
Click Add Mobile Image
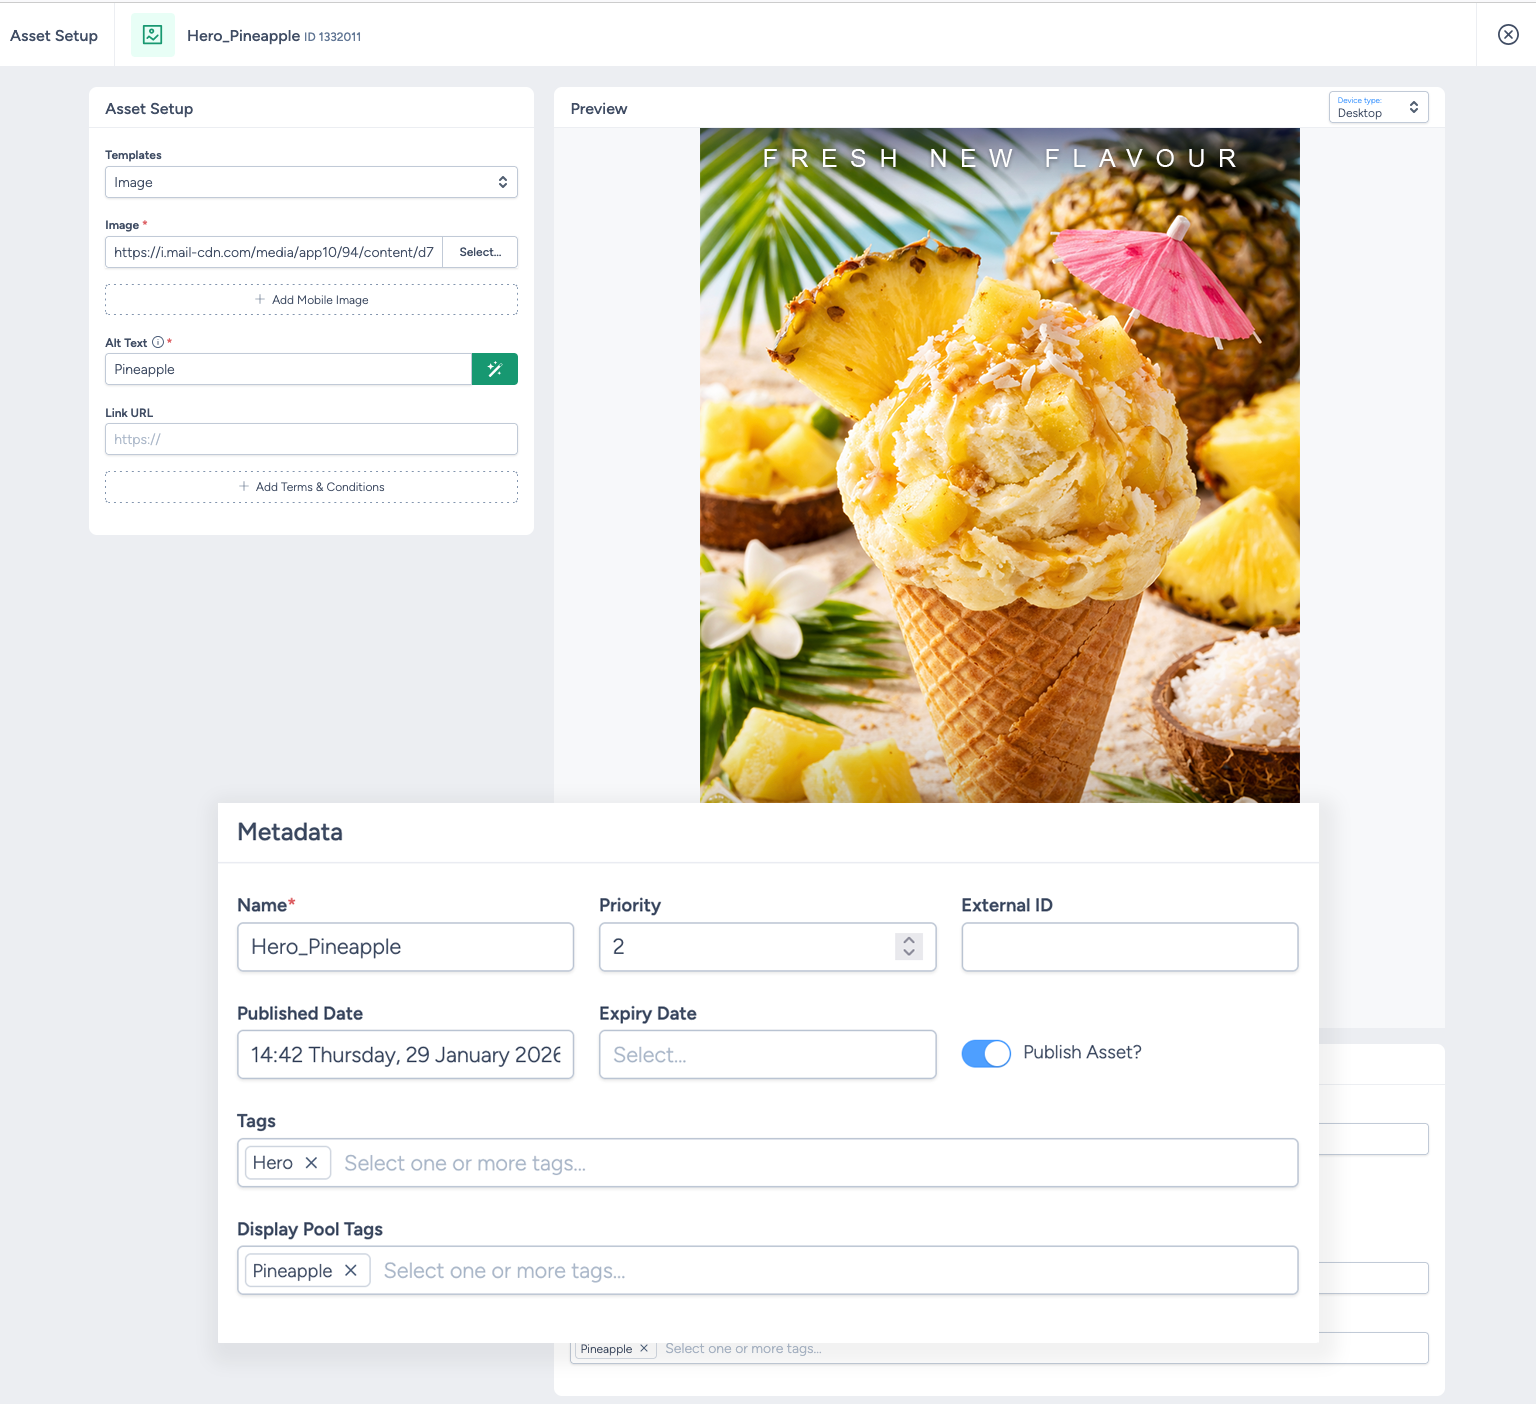[311, 299]
